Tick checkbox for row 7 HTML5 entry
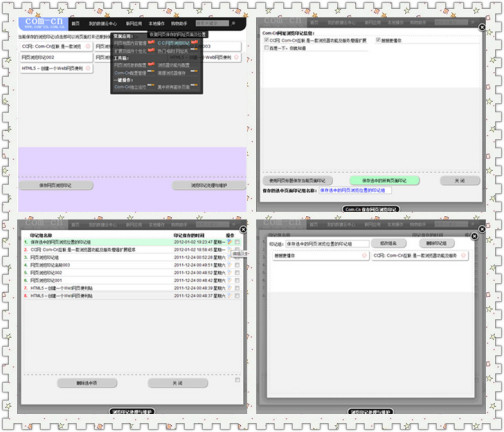 coord(237,288)
